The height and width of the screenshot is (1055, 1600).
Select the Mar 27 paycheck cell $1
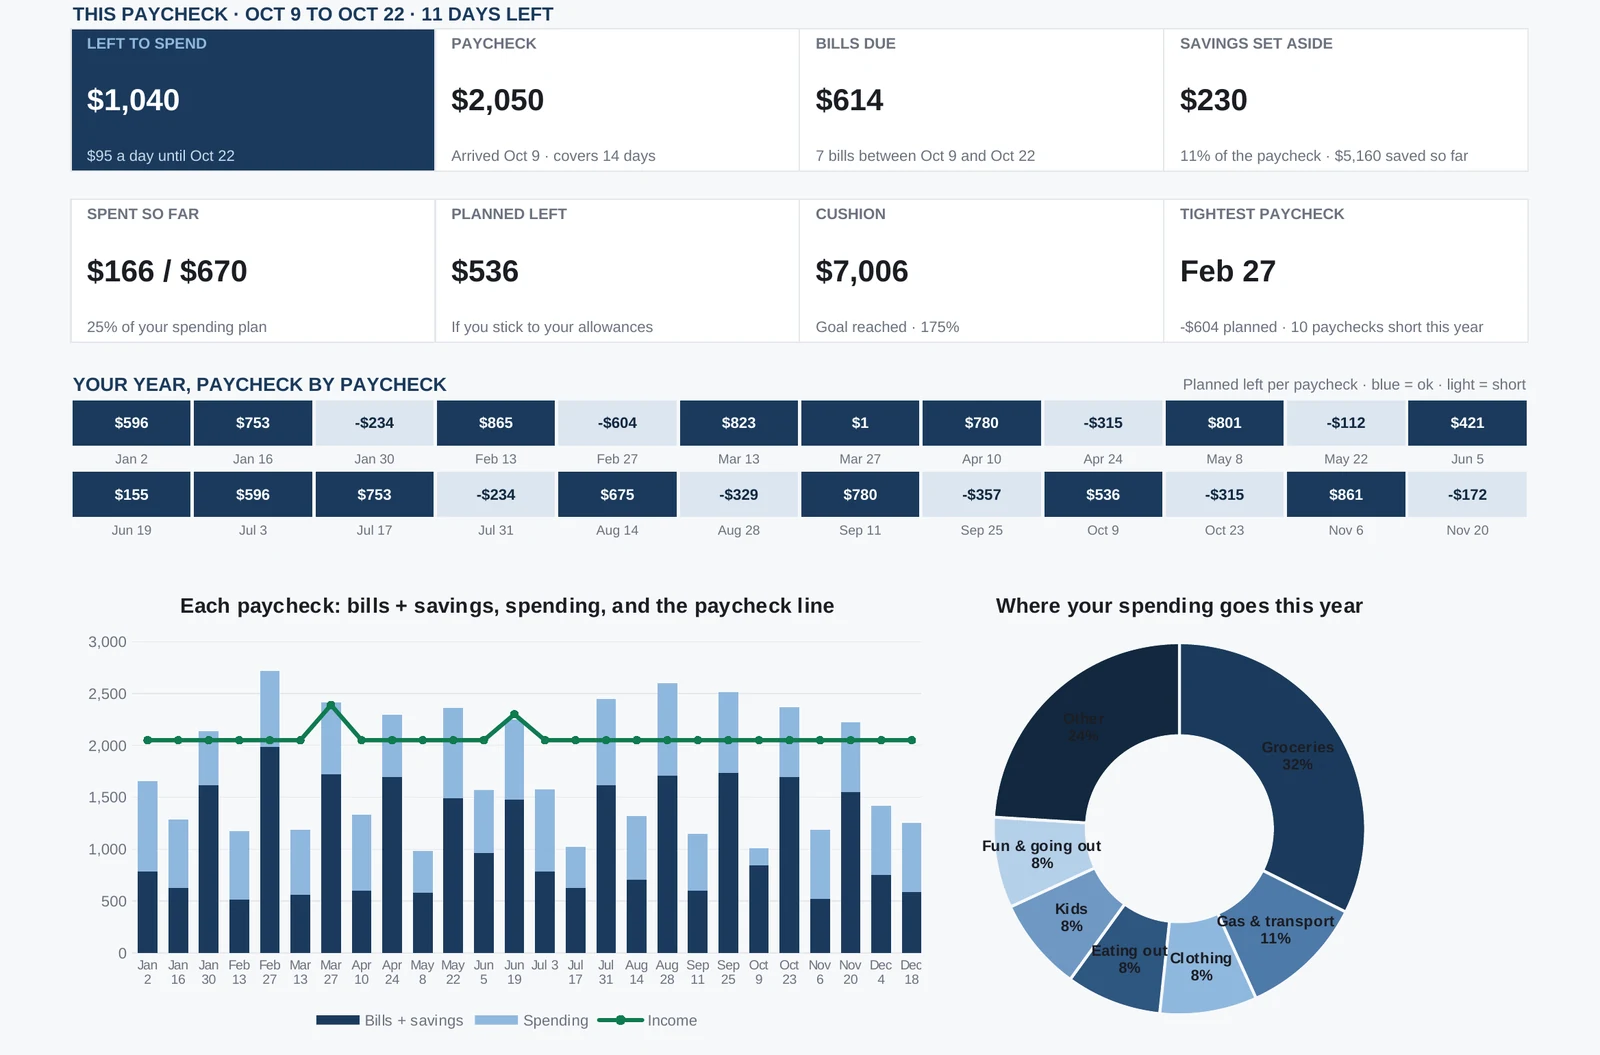[860, 423]
